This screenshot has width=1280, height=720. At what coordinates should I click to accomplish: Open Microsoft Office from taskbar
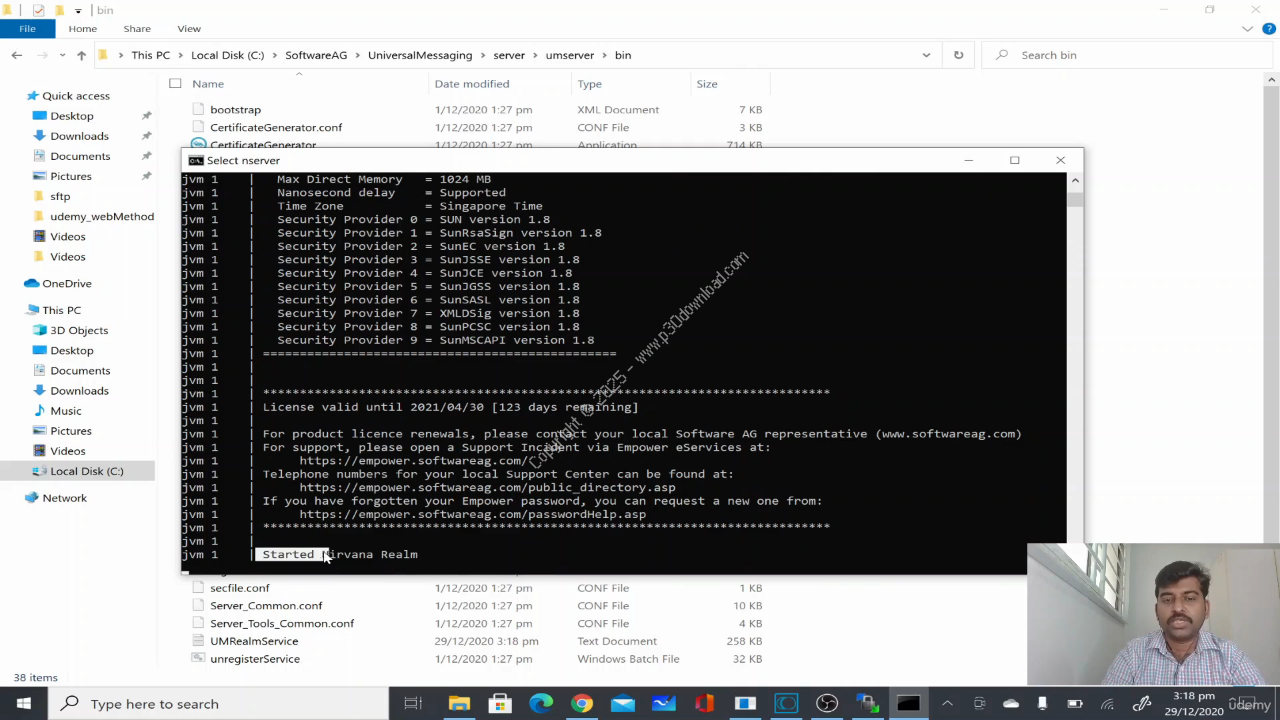[704, 704]
